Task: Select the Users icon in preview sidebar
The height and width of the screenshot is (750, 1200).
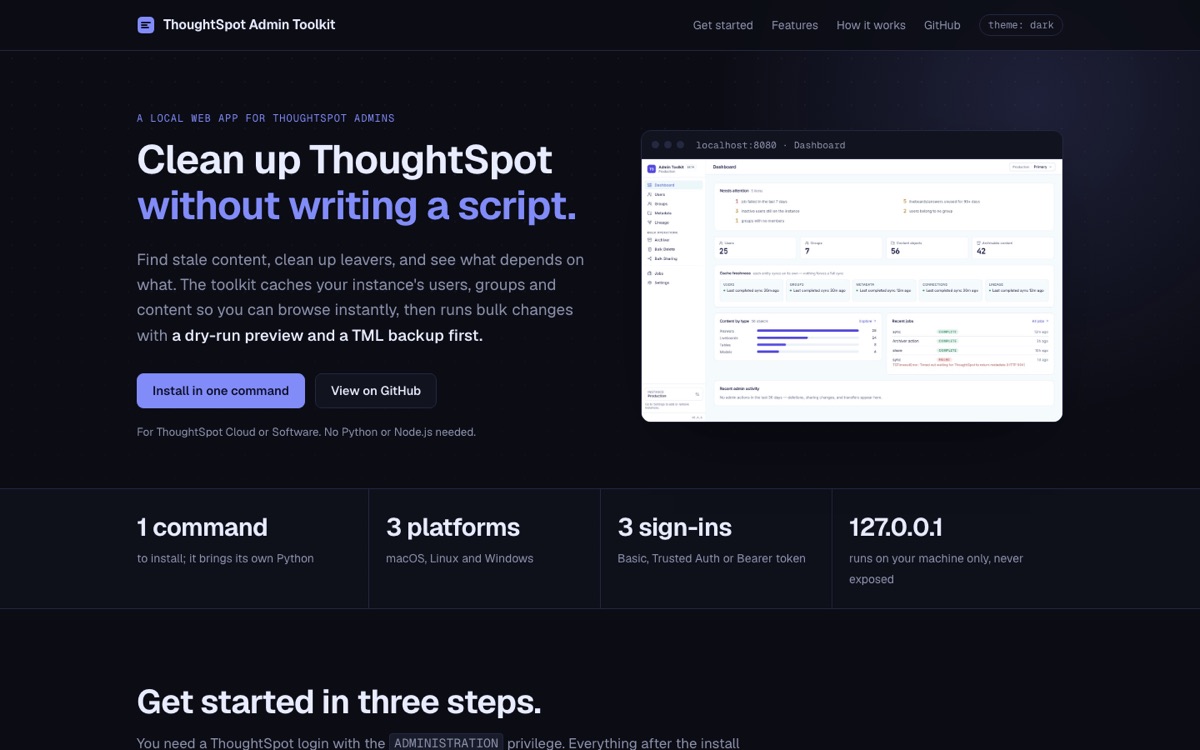Action: click(x=649, y=194)
